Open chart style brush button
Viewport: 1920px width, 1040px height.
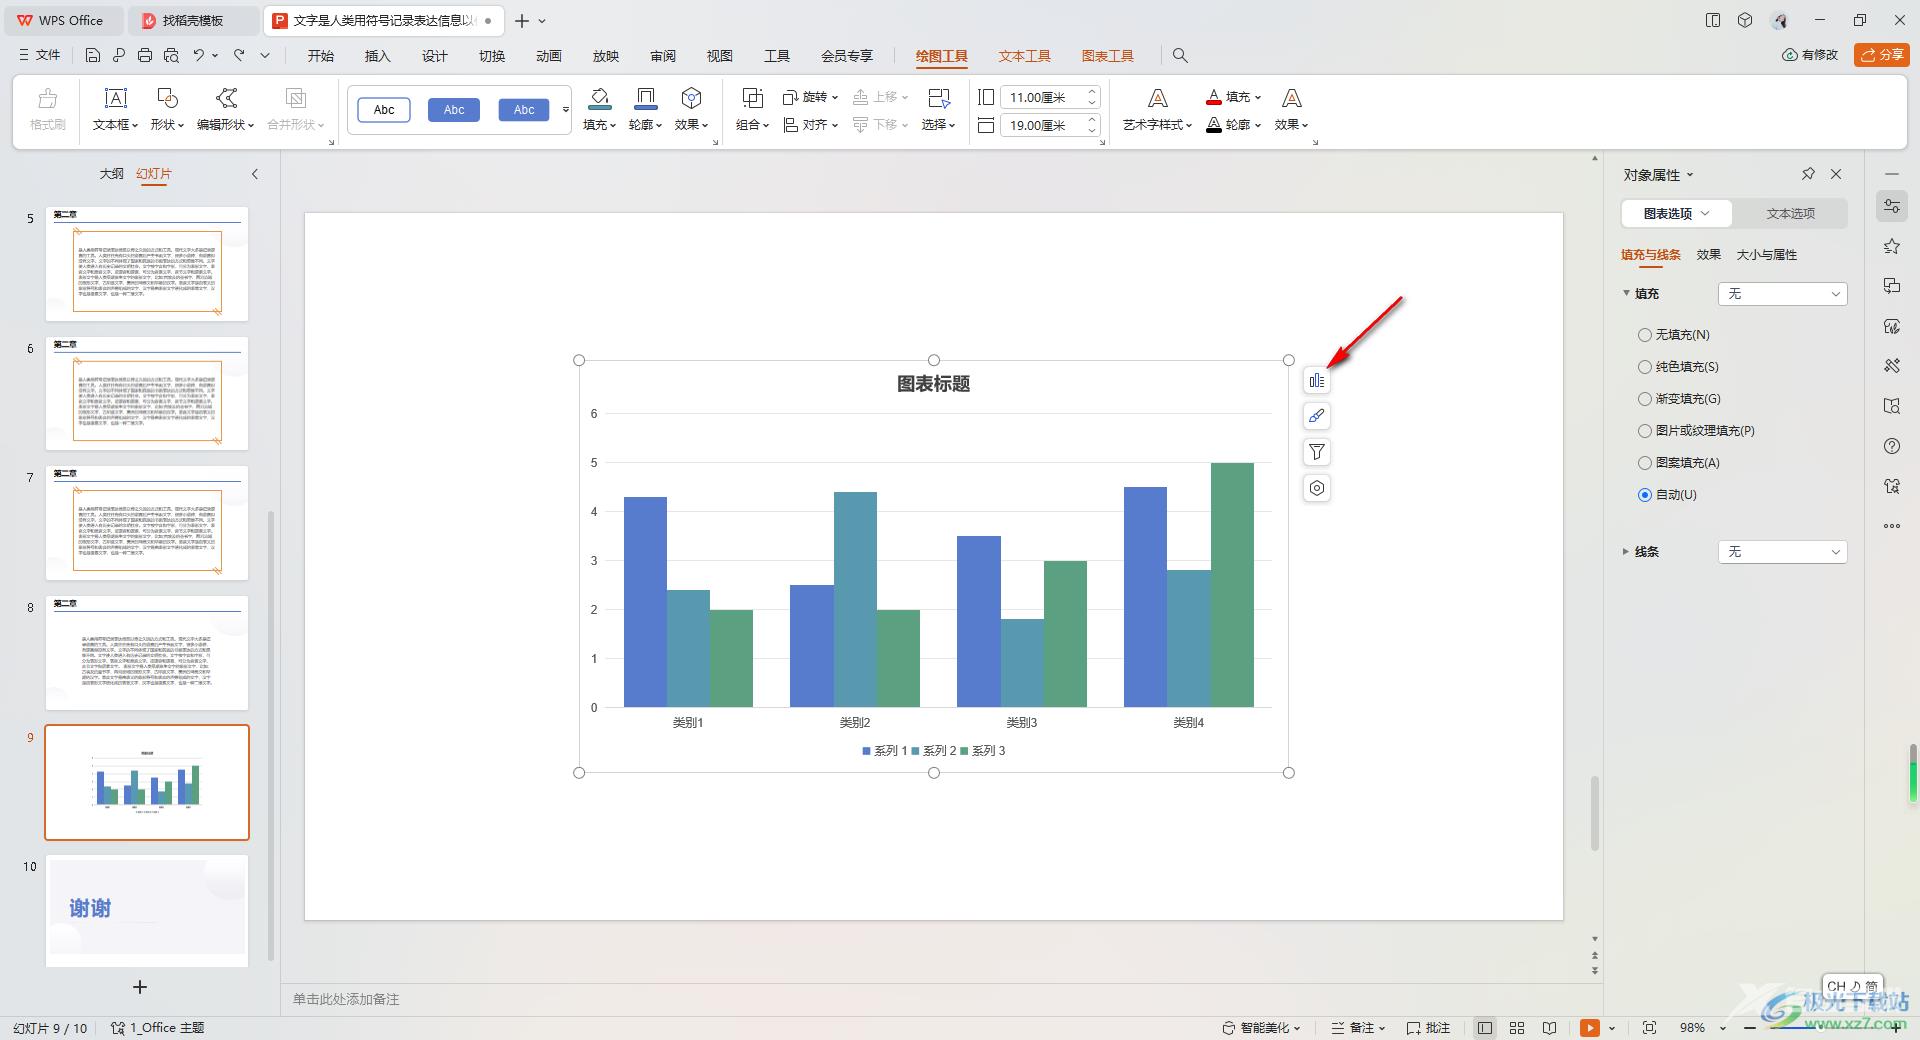(x=1317, y=416)
